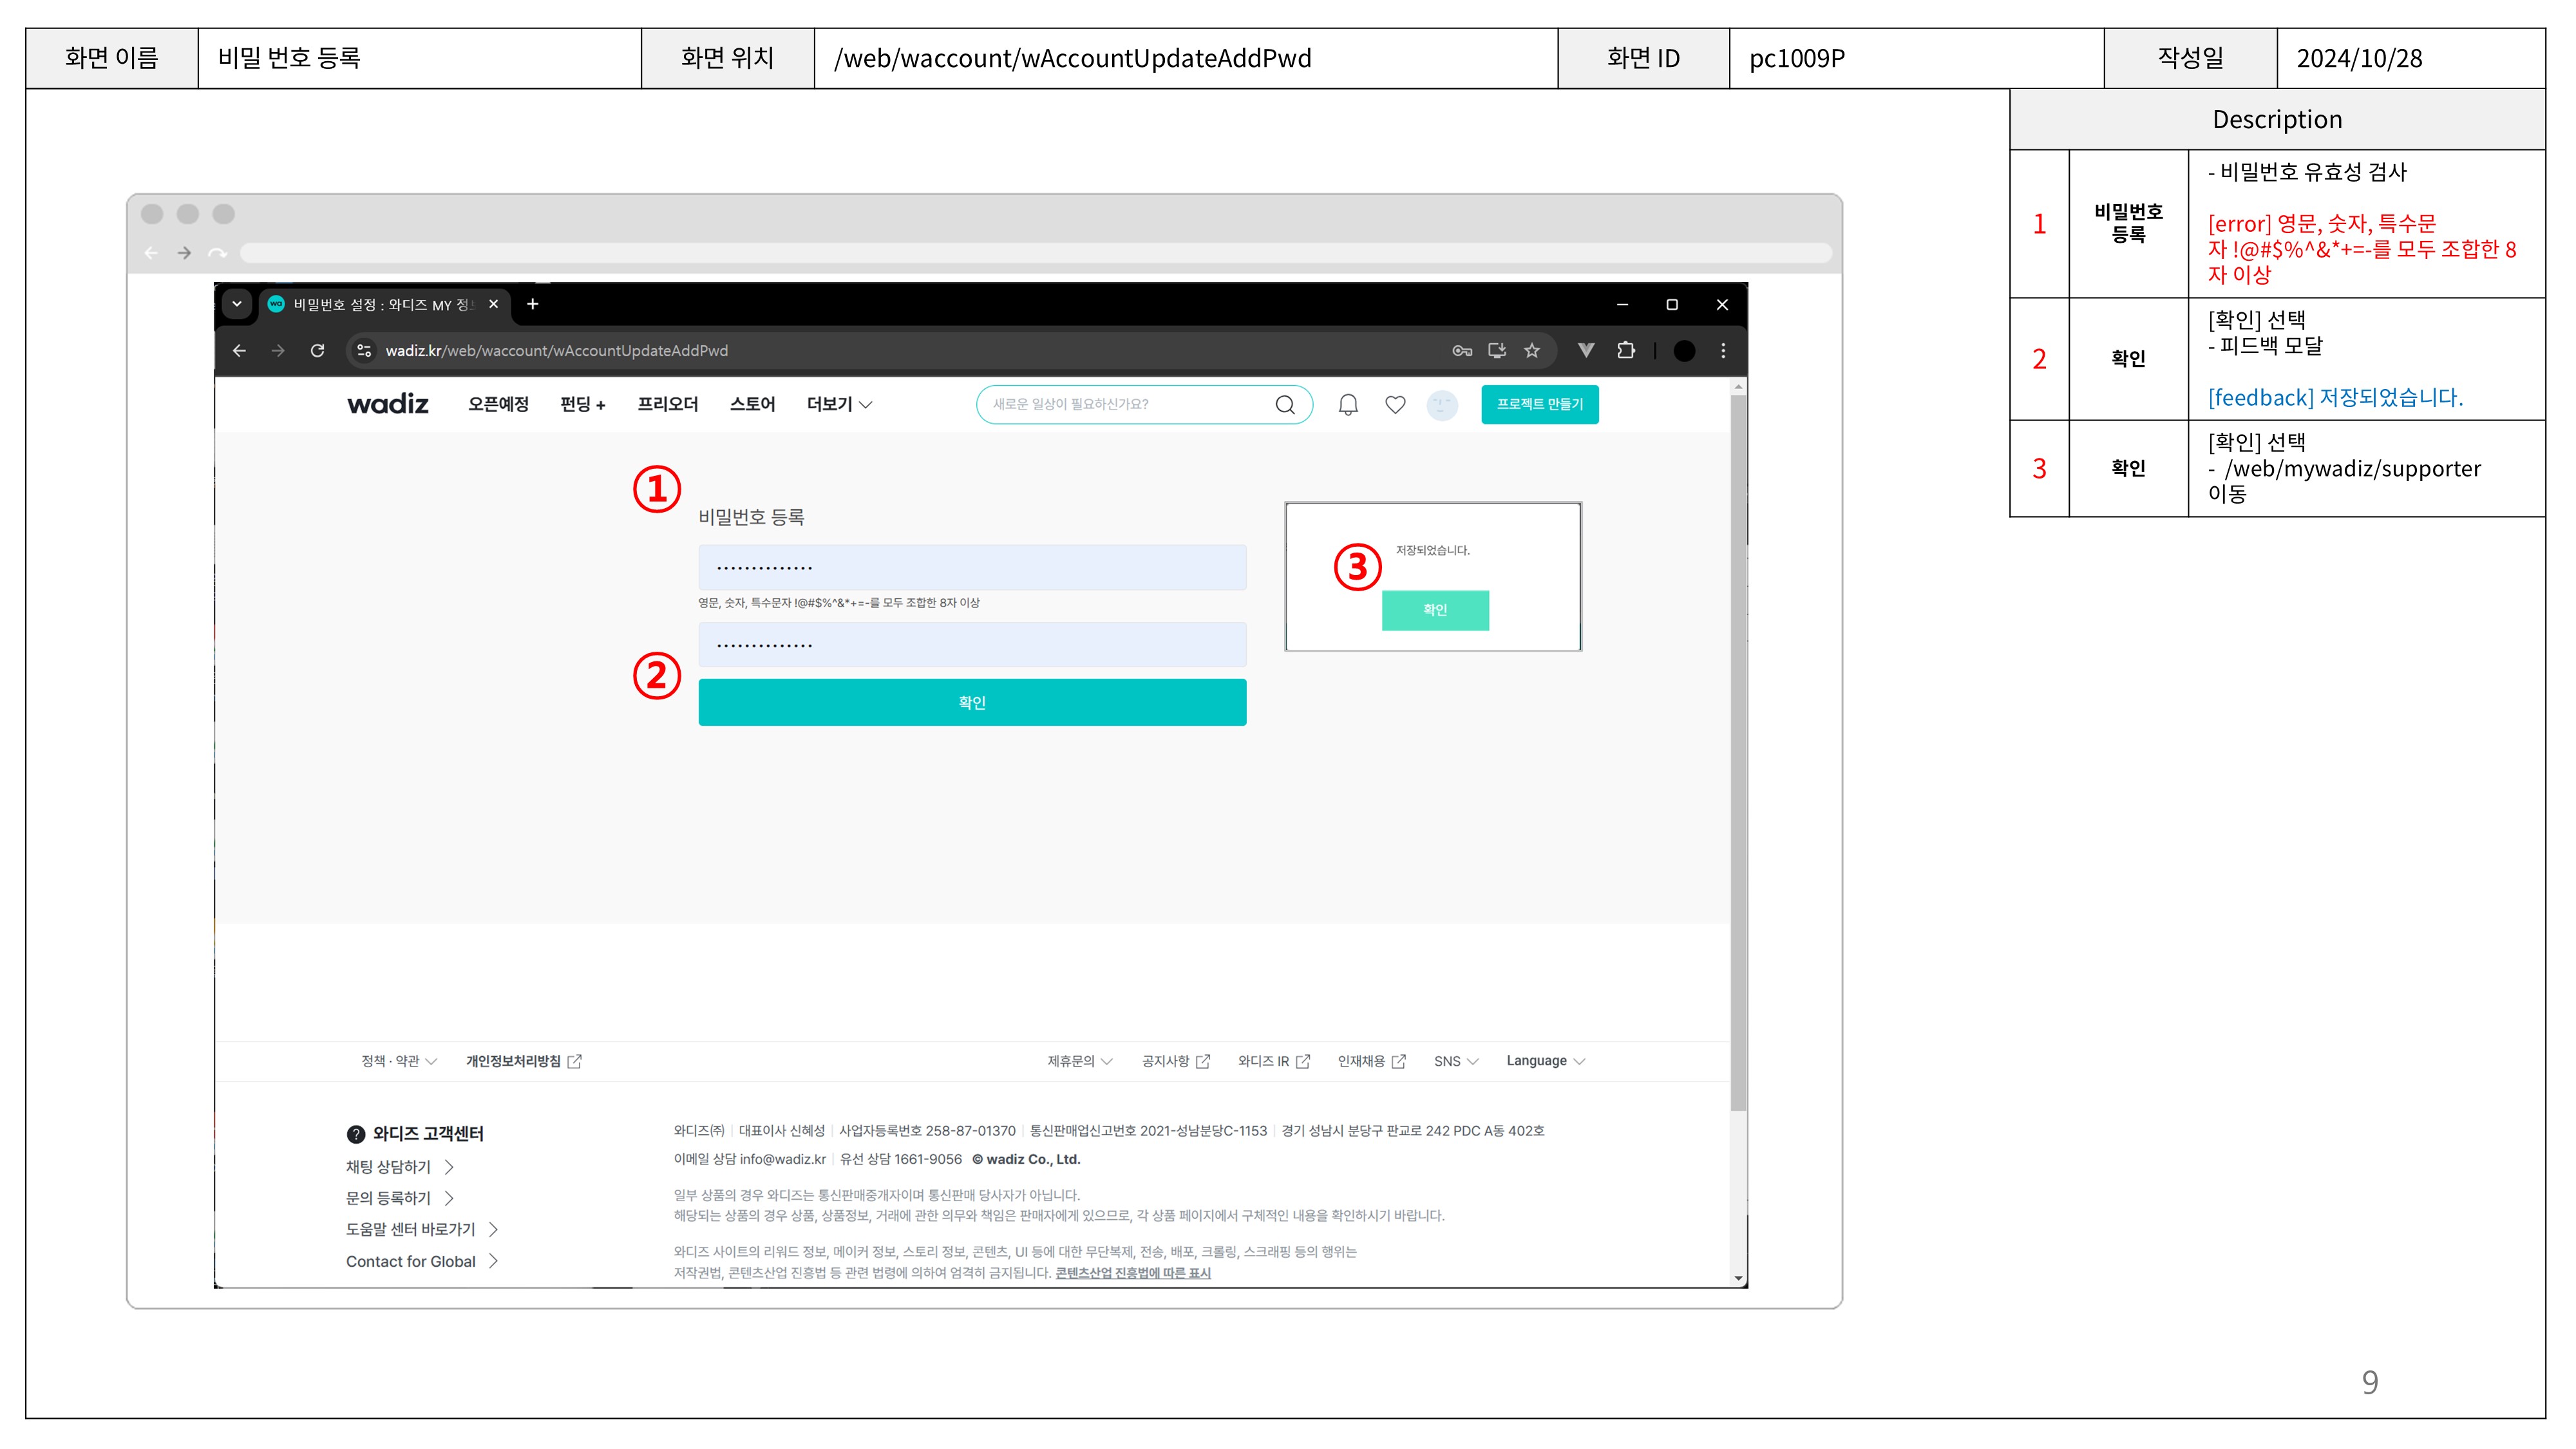Expand the 더보기 dropdown menu
This screenshot has width=2576, height=1449.
(x=839, y=405)
